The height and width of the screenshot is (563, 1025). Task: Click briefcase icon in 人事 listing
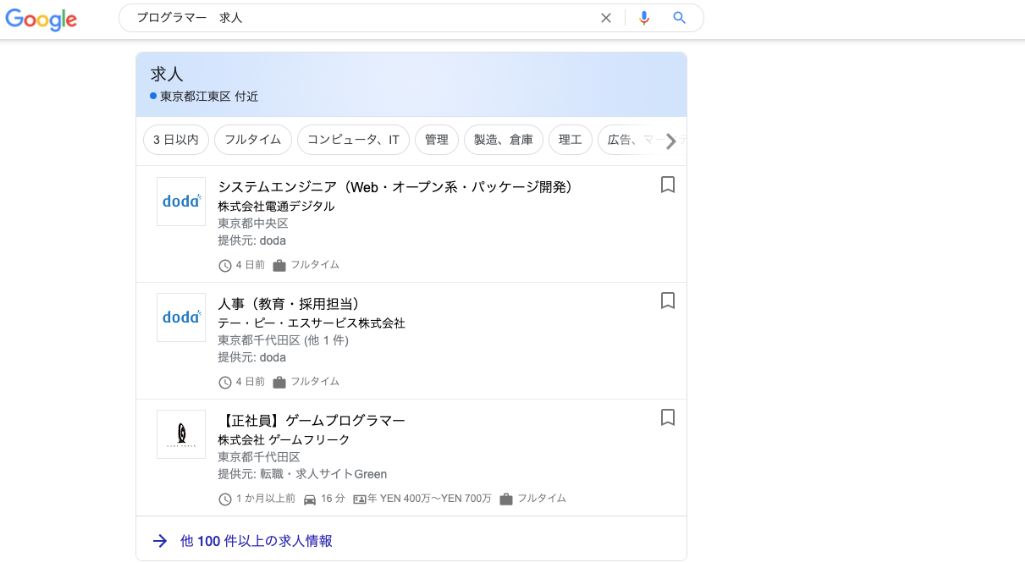click(x=279, y=382)
